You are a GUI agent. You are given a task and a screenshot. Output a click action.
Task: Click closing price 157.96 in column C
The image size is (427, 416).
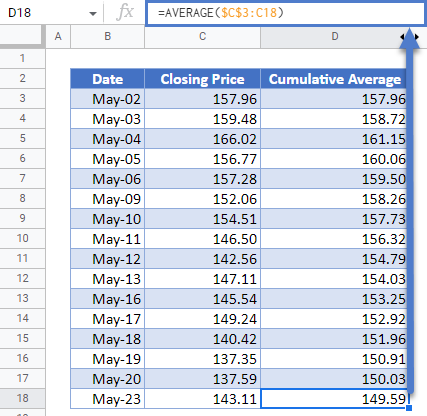click(202, 99)
